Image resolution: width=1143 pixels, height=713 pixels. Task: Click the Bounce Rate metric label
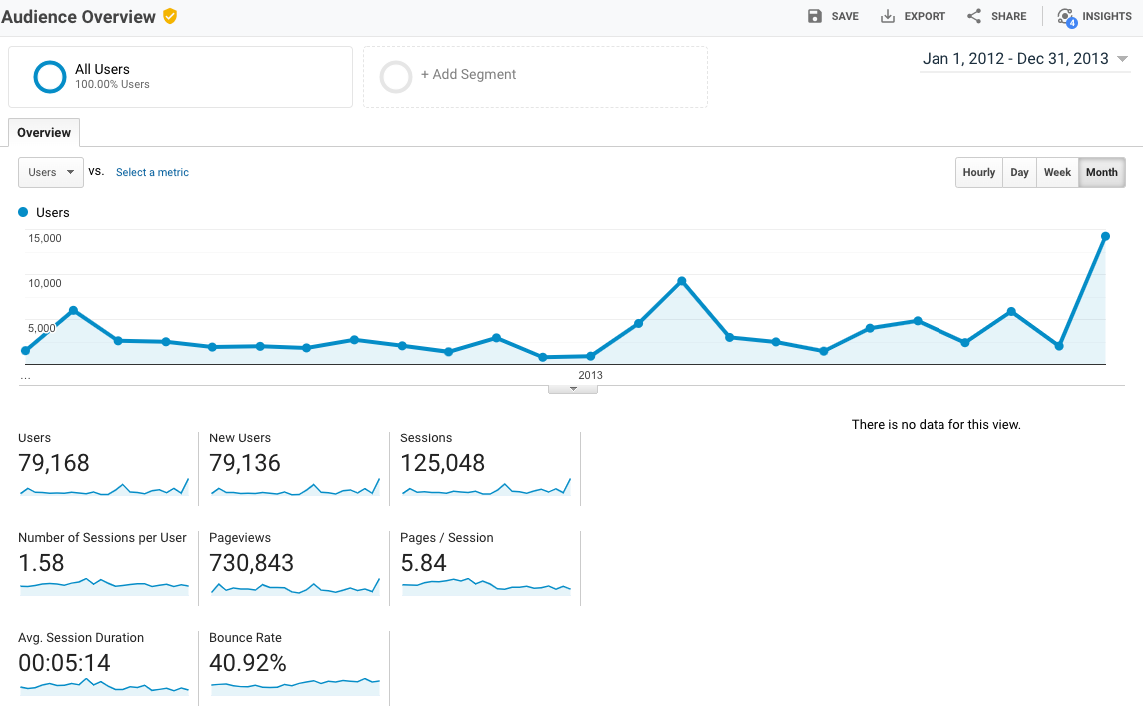(246, 637)
